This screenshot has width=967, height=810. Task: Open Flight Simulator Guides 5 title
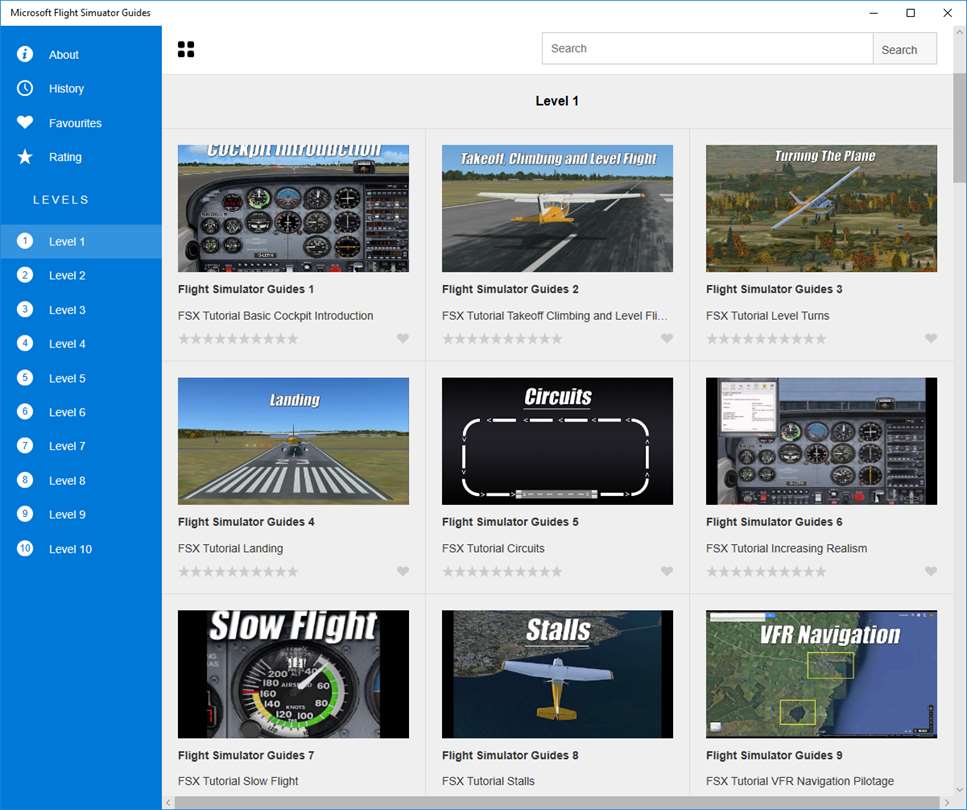(510, 521)
